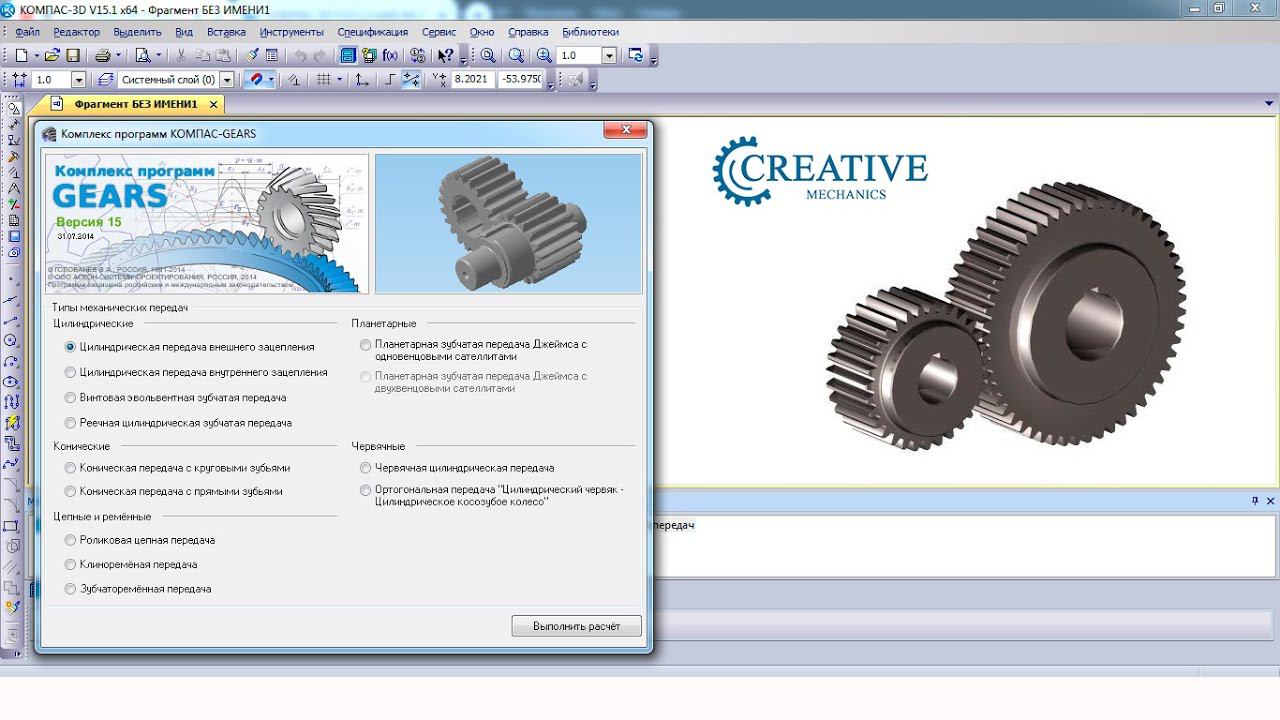Click the 'Выполнить расчёт' button

point(576,626)
